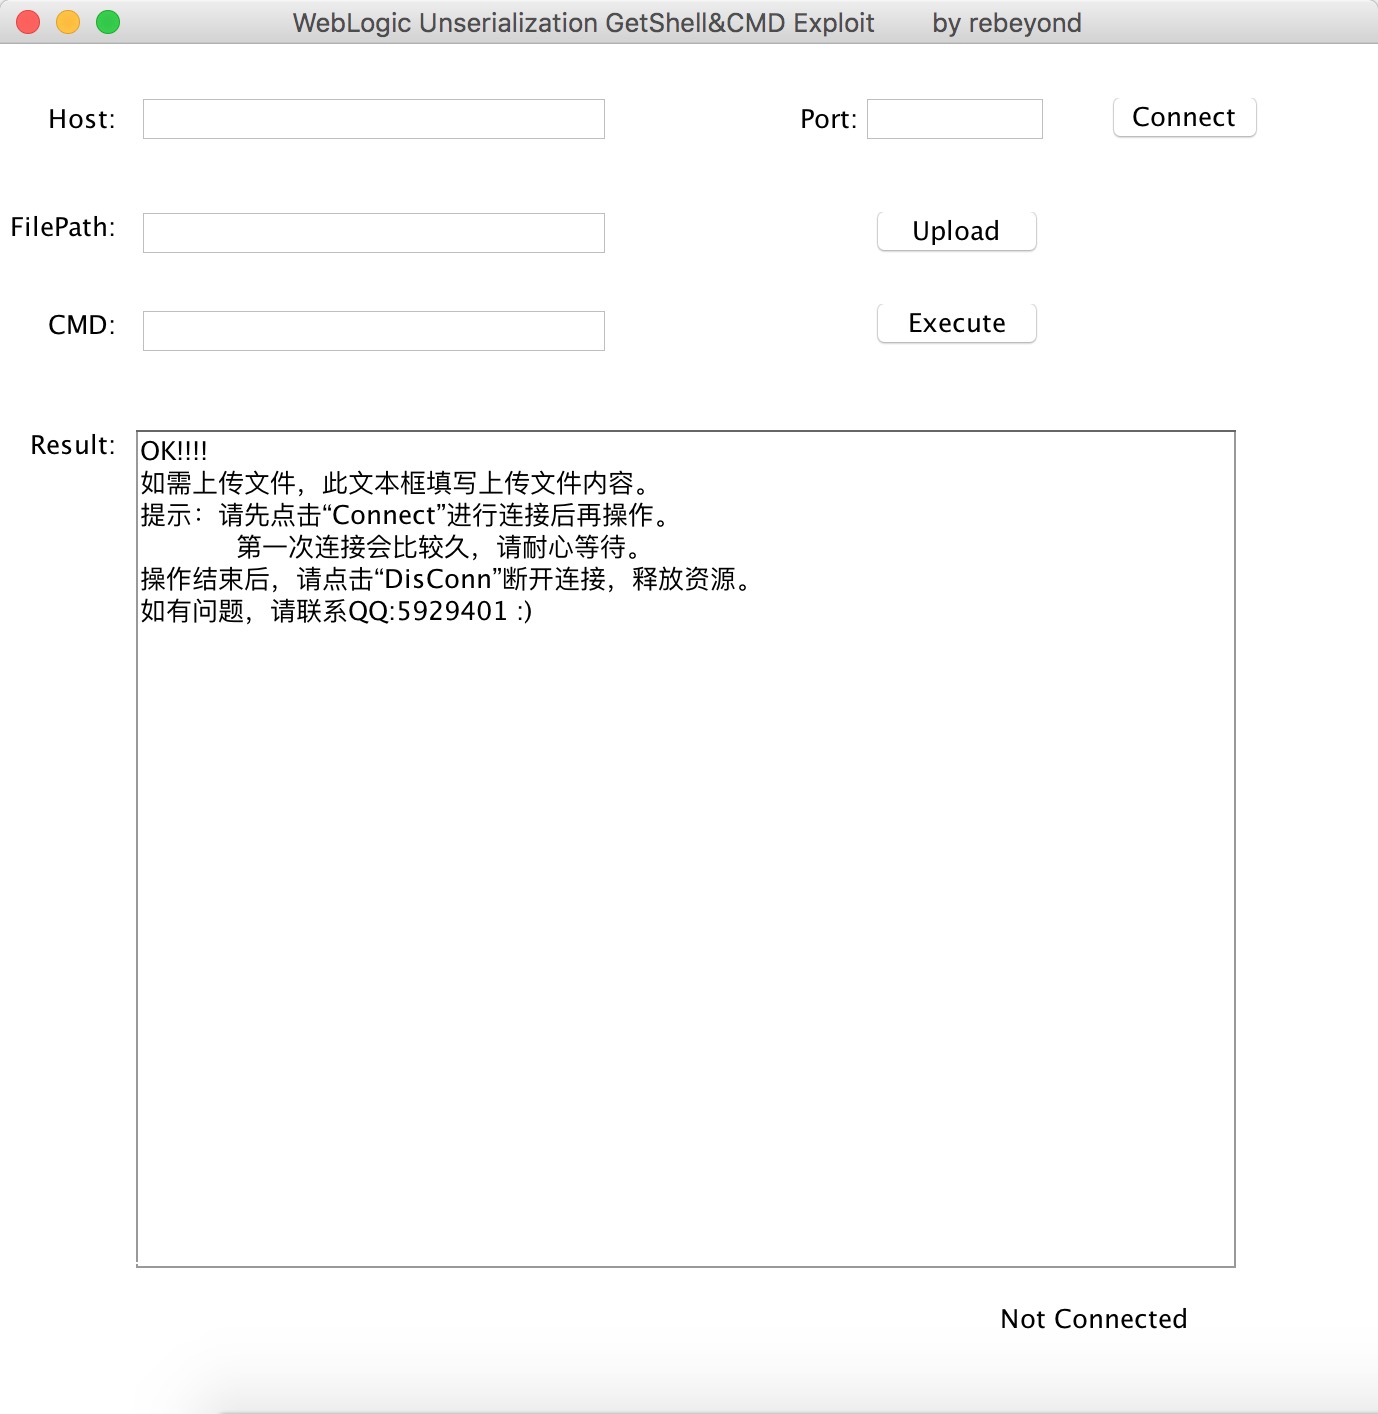
Task: Focus the FilePath input field
Action: (x=374, y=233)
